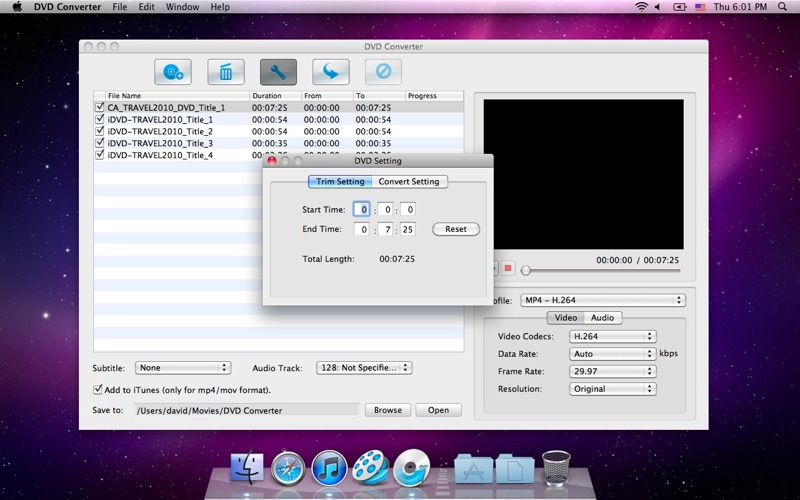800x500 pixels.
Task: Click the Browse button
Action: (x=388, y=410)
